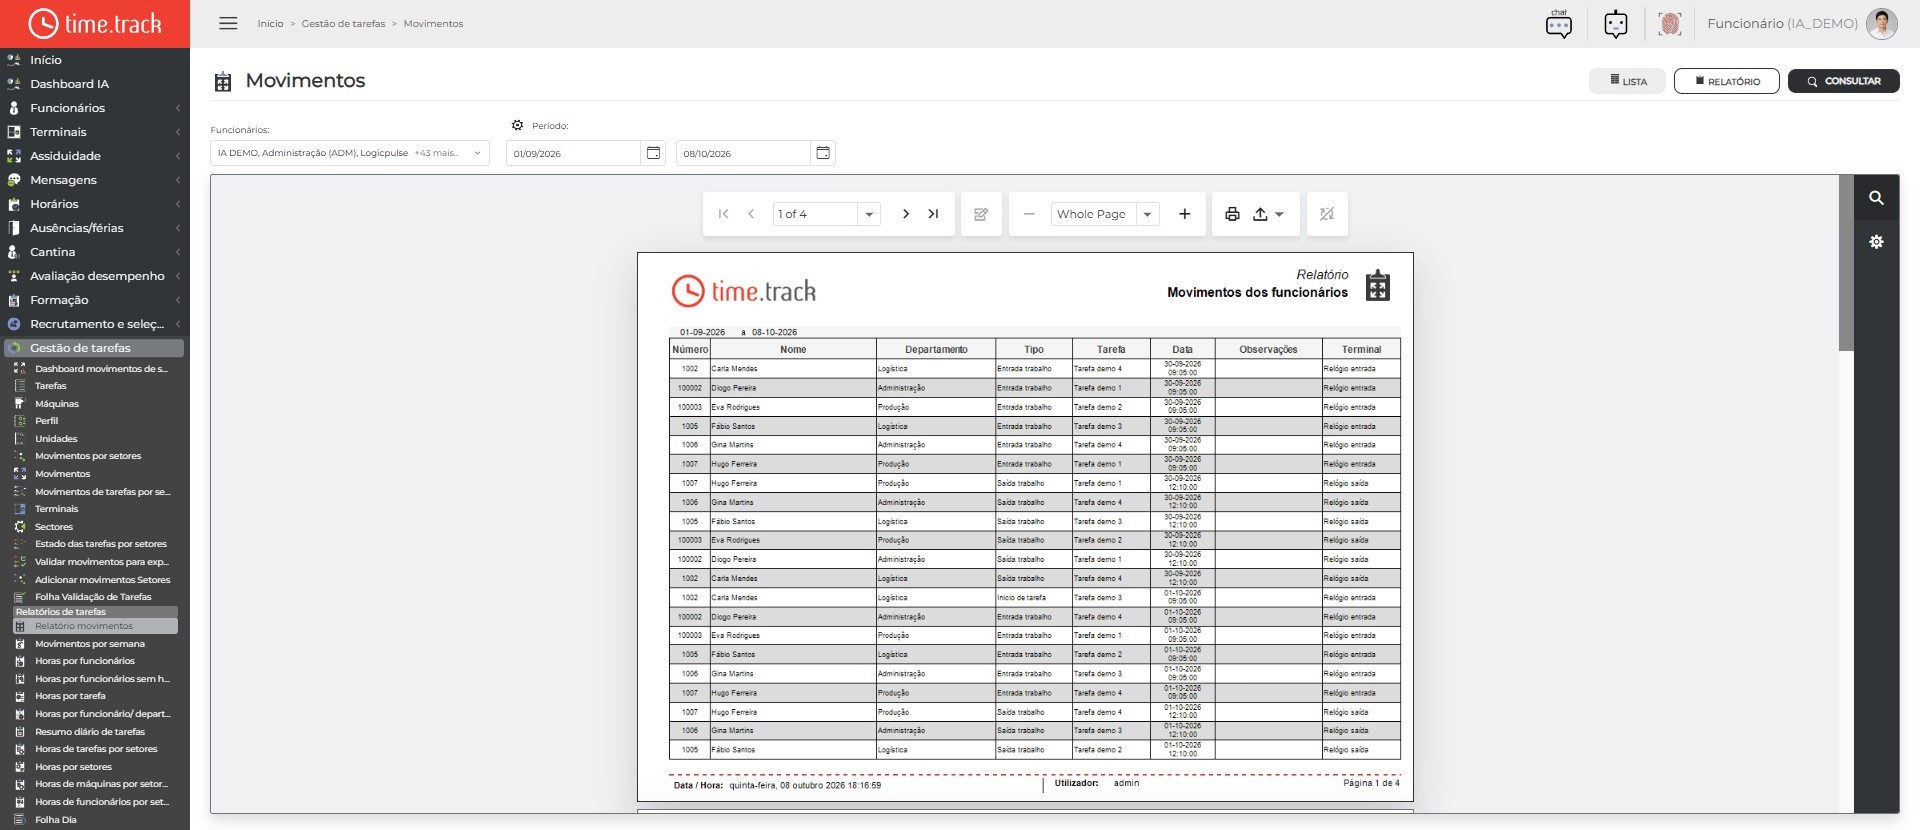Expand the Funcionários selection dropdown
Screen dimensions: 1920x830
(350, 153)
